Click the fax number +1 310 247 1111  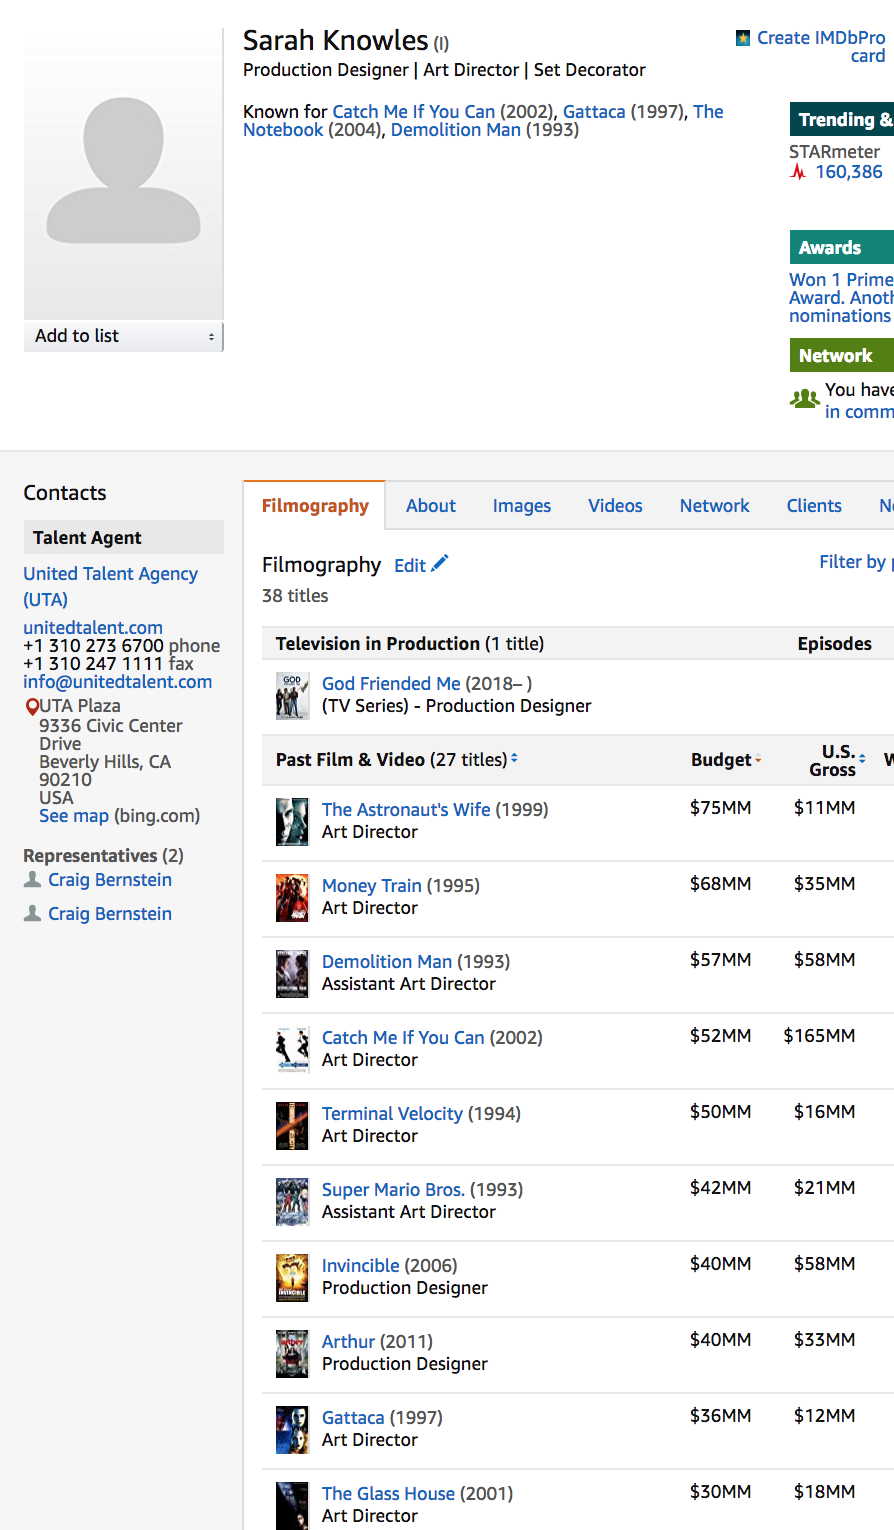[x=93, y=664]
